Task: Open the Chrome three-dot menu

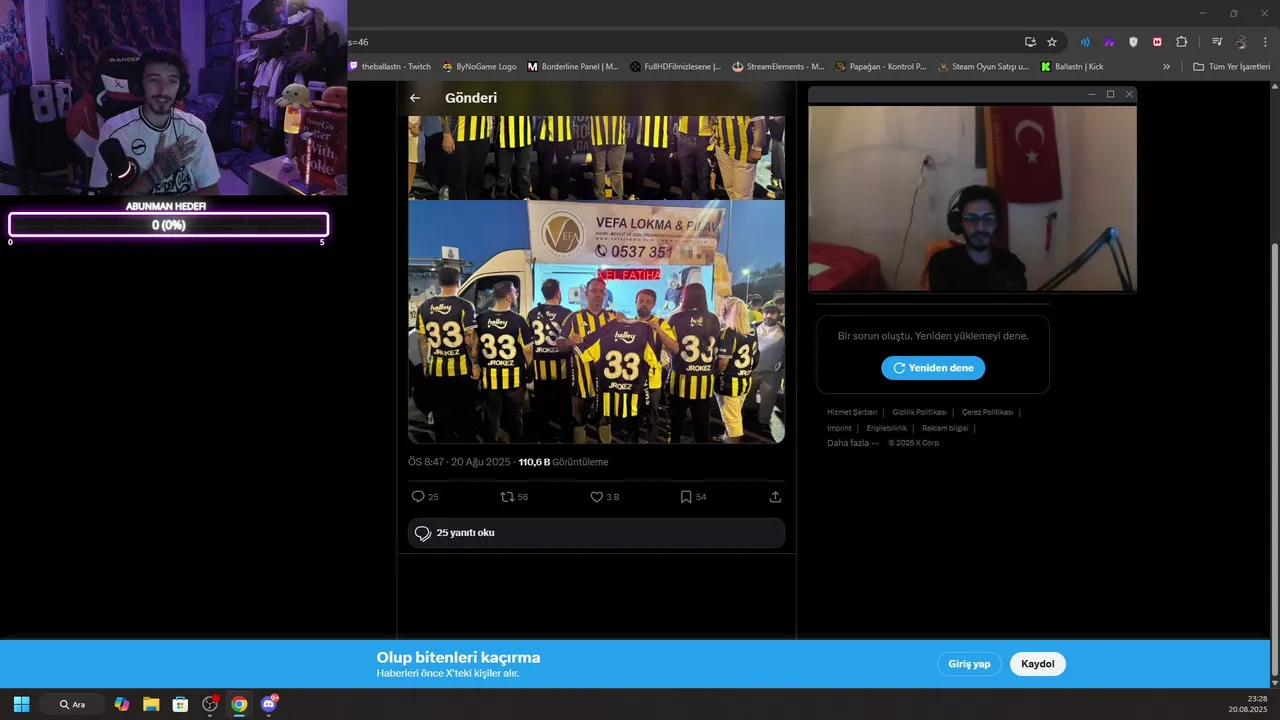Action: 1265,42
